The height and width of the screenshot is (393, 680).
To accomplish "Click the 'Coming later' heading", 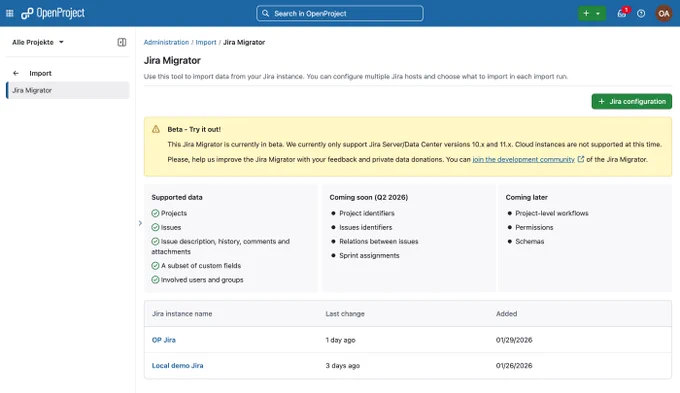I will coord(526,197).
